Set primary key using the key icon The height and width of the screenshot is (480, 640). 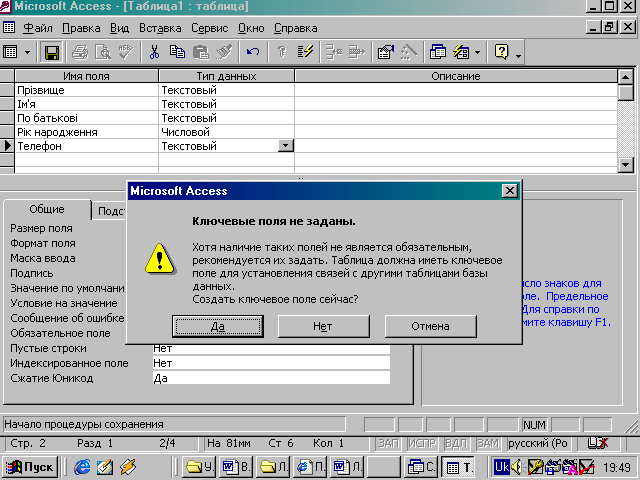pos(282,52)
